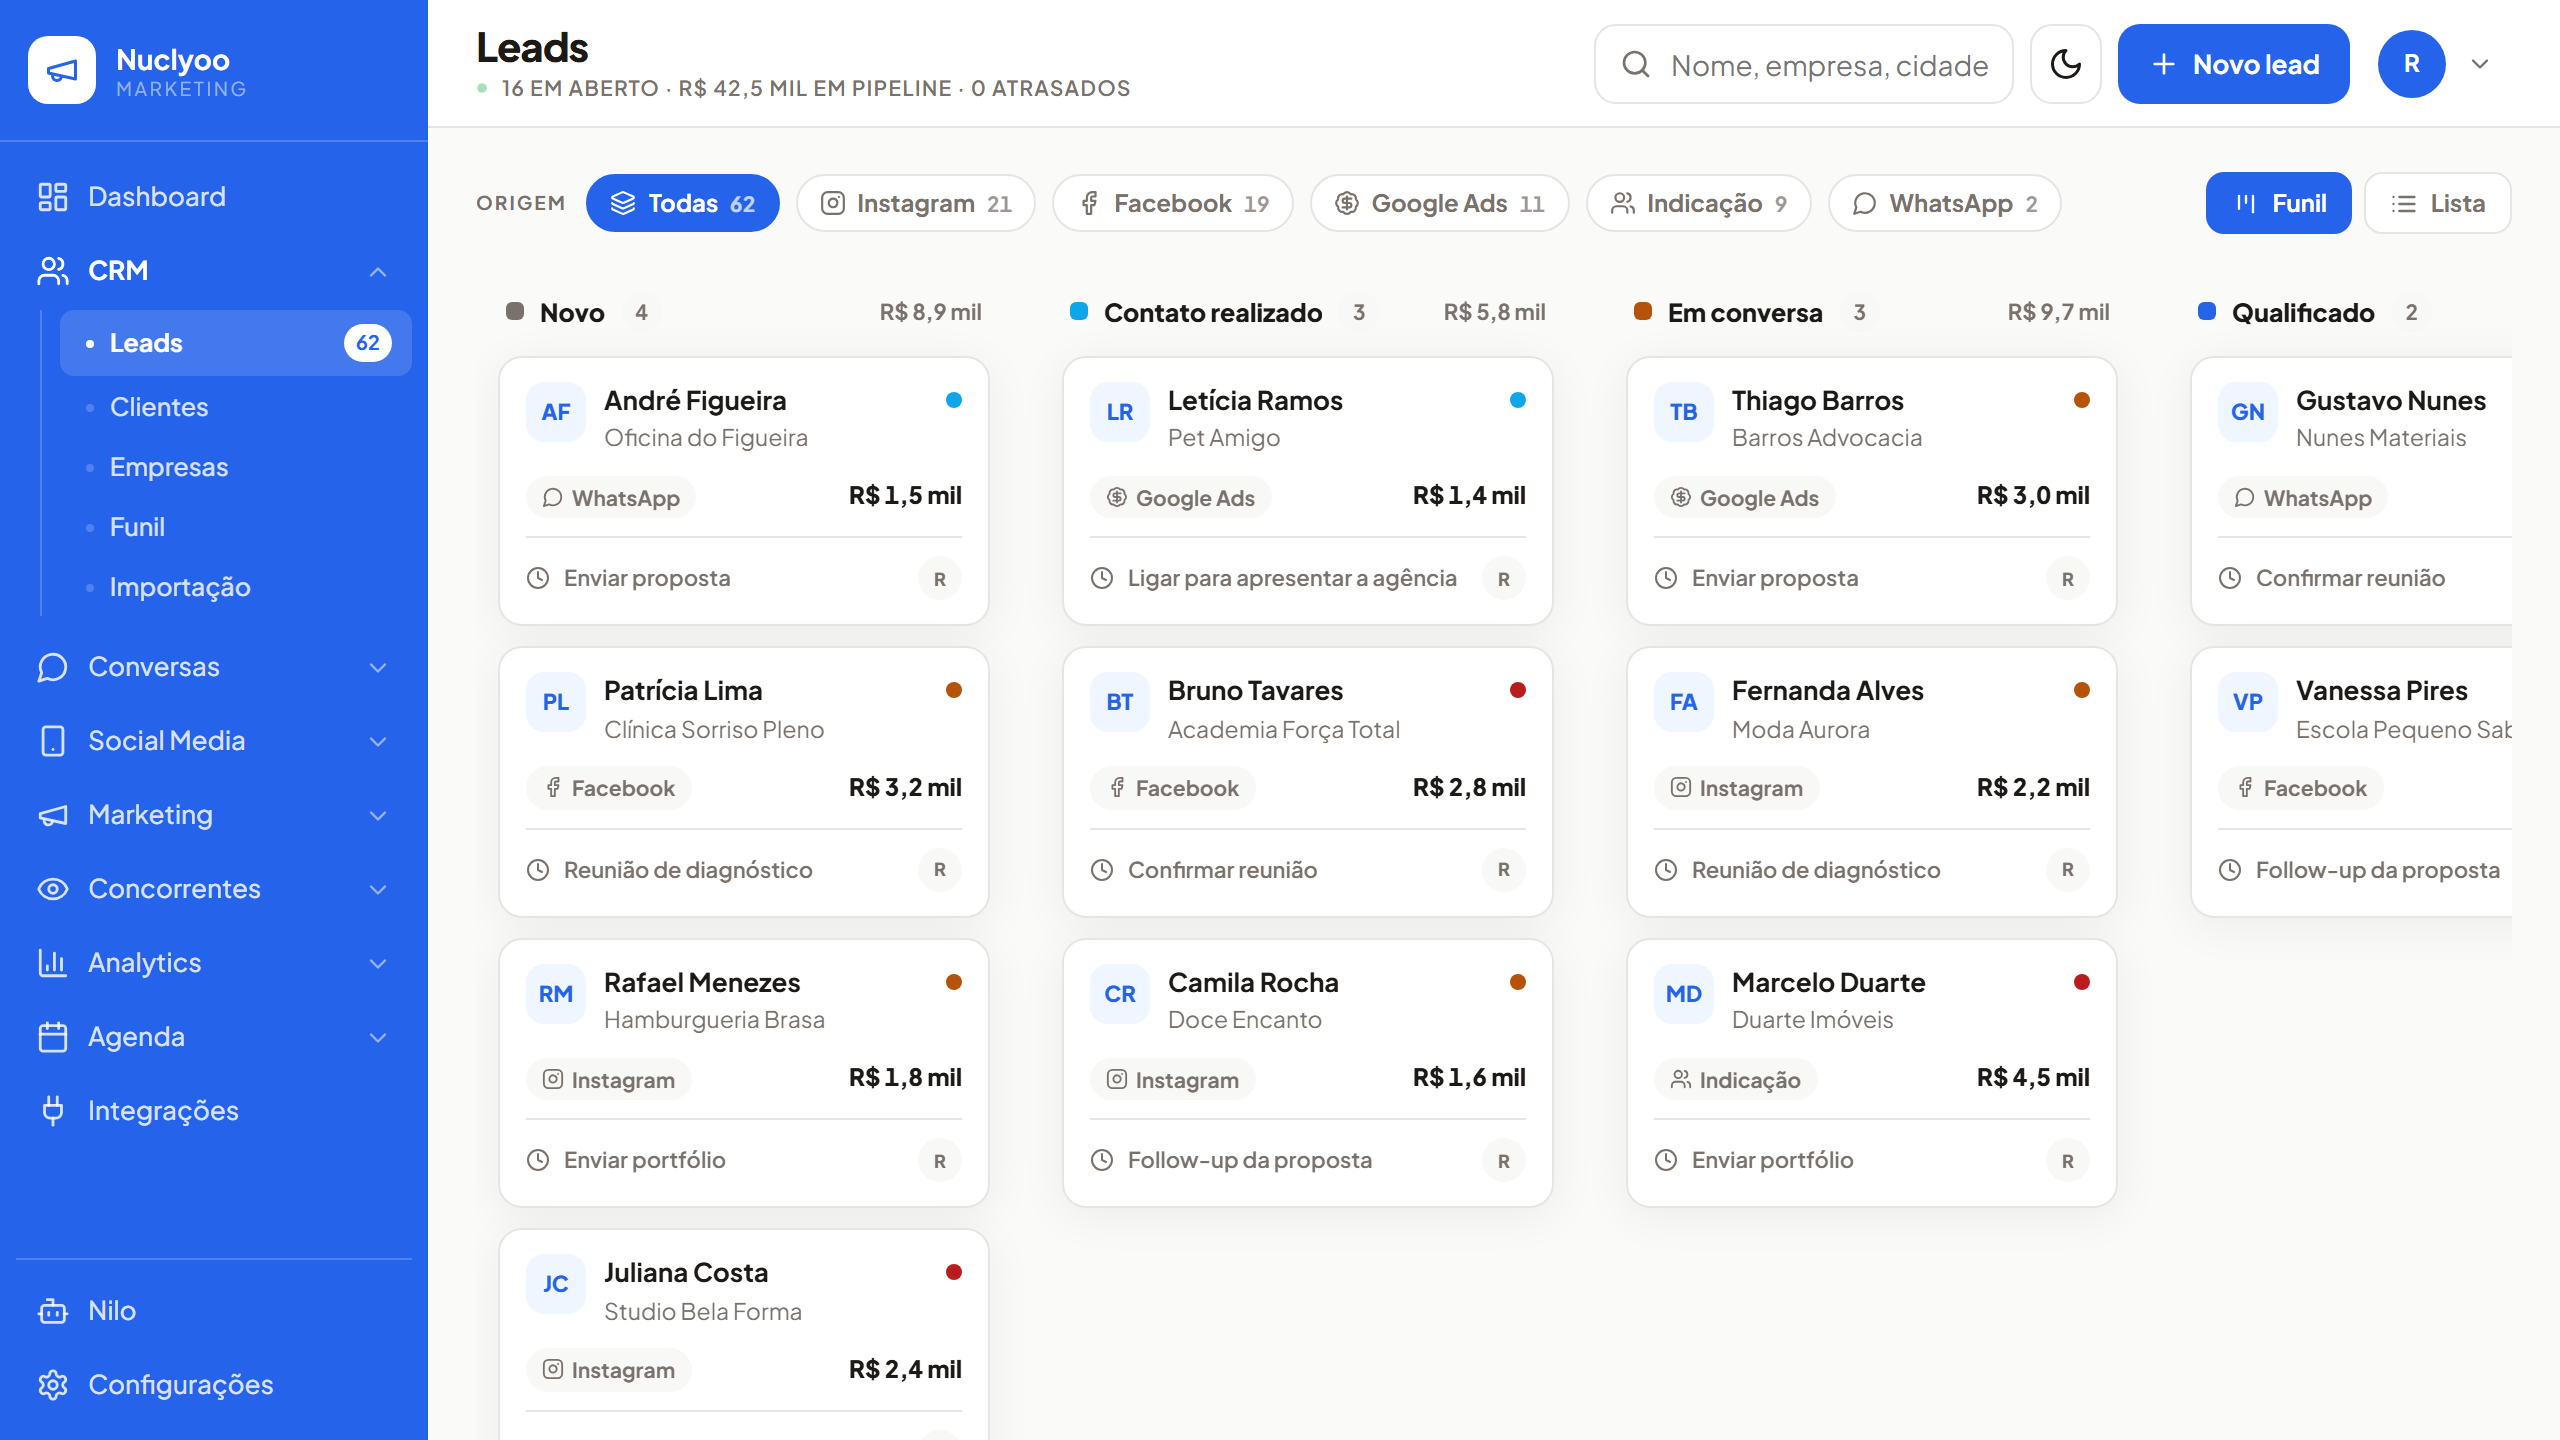The image size is (2560, 1440).
Task: Click WhatsApp tag on Gustavo Nunes card
Action: pyautogui.click(x=2303, y=498)
